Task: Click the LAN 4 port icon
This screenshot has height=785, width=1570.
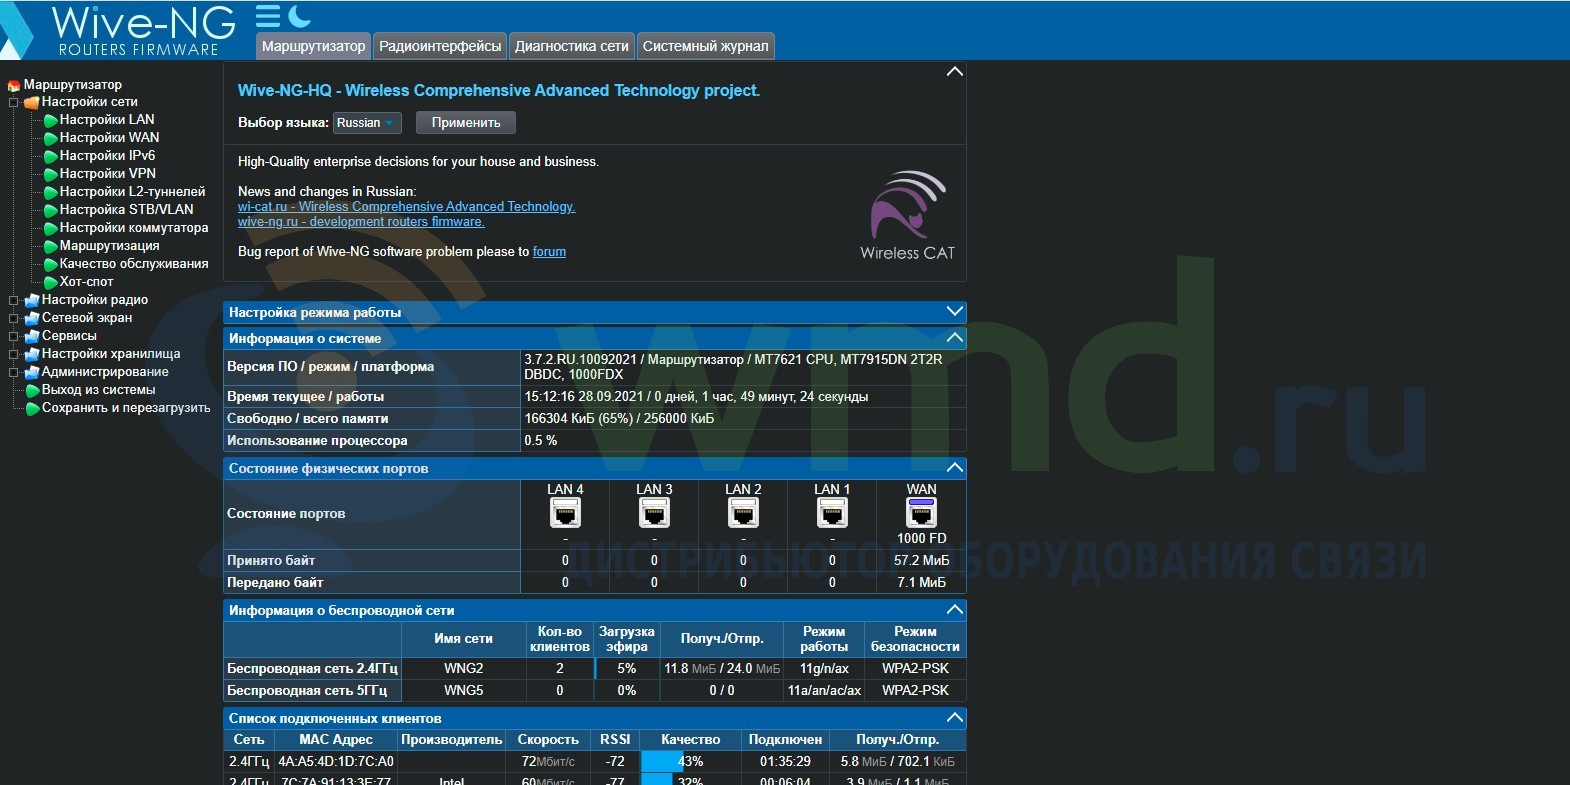Action: click(x=565, y=513)
